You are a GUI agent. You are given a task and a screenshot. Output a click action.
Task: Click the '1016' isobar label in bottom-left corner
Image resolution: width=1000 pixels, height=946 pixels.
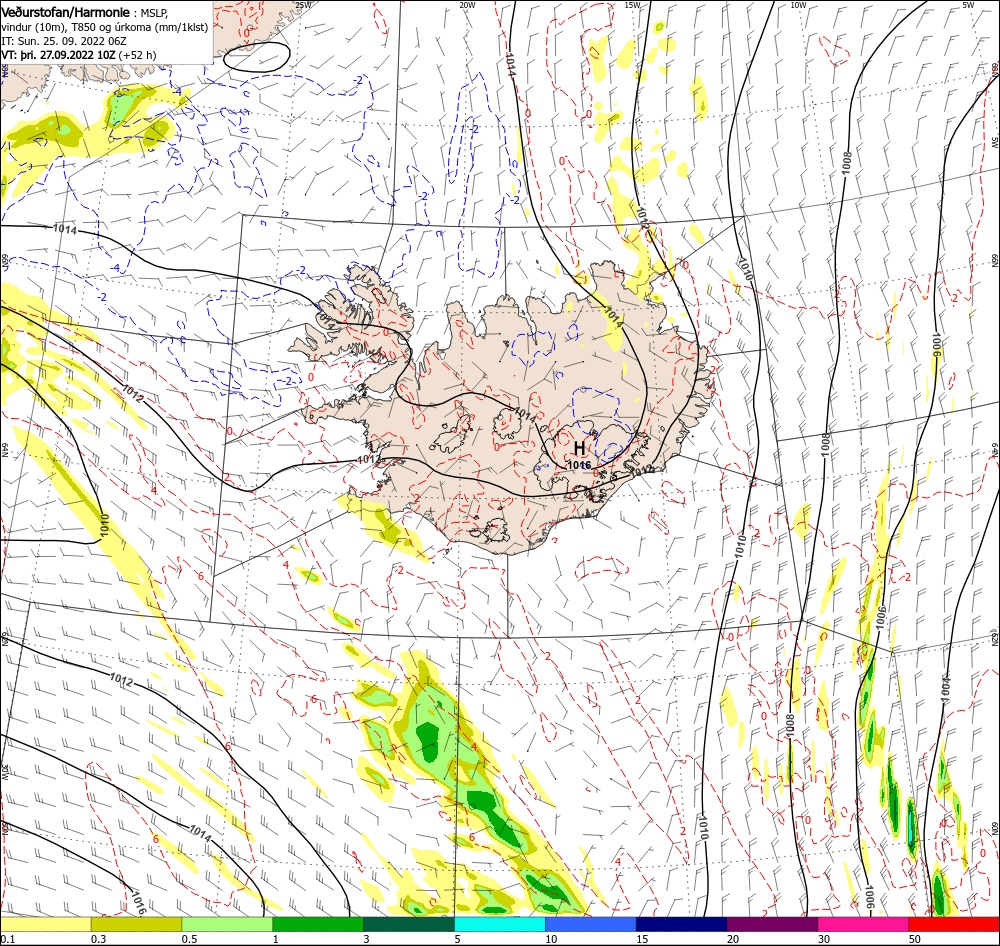point(139,903)
